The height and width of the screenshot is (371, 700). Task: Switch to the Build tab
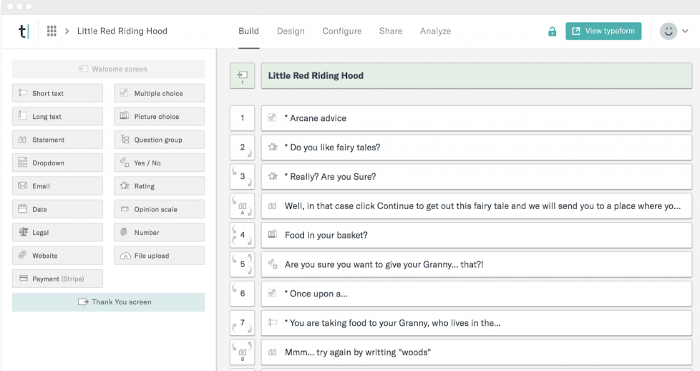tap(249, 31)
